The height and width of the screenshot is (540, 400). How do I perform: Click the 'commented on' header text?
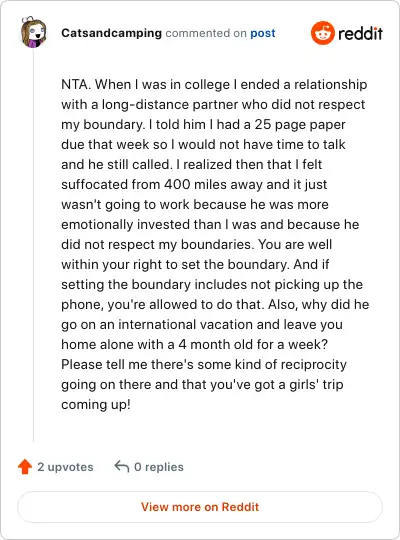[x=206, y=33]
